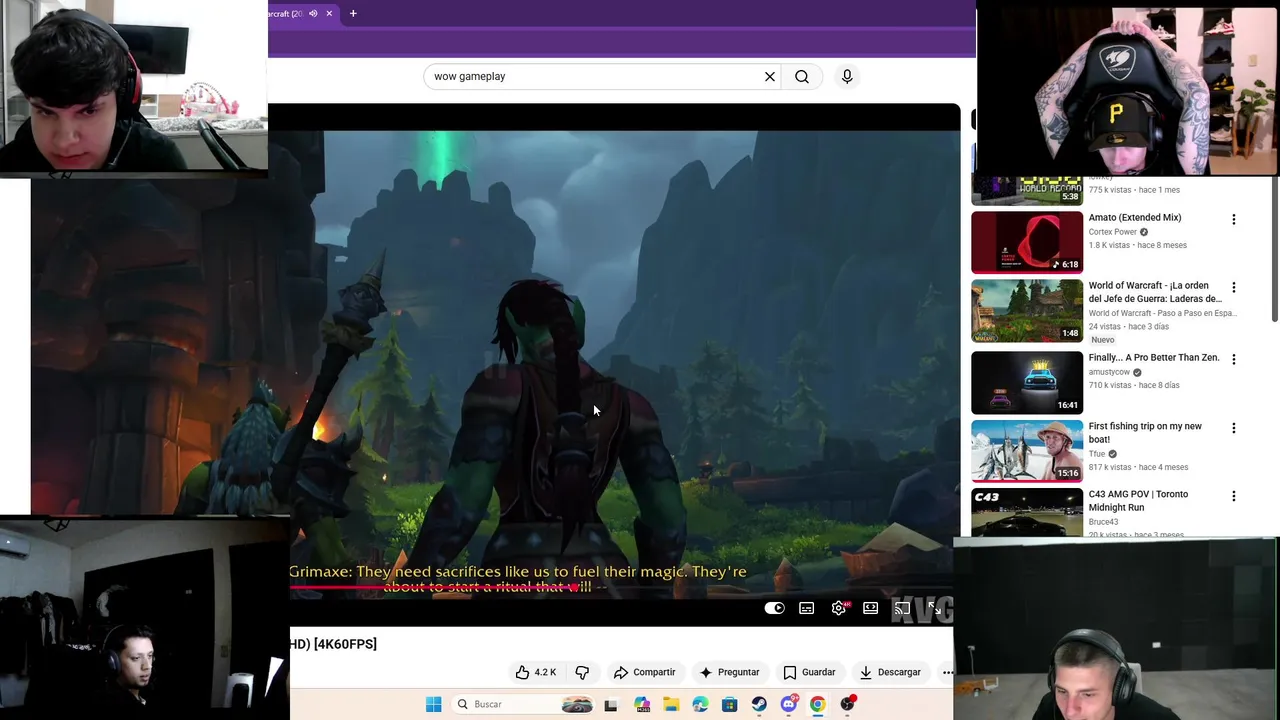This screenshot has height=720, width=1280.
Task: Open options for First fishing trip video
Action: (1233, 428)
